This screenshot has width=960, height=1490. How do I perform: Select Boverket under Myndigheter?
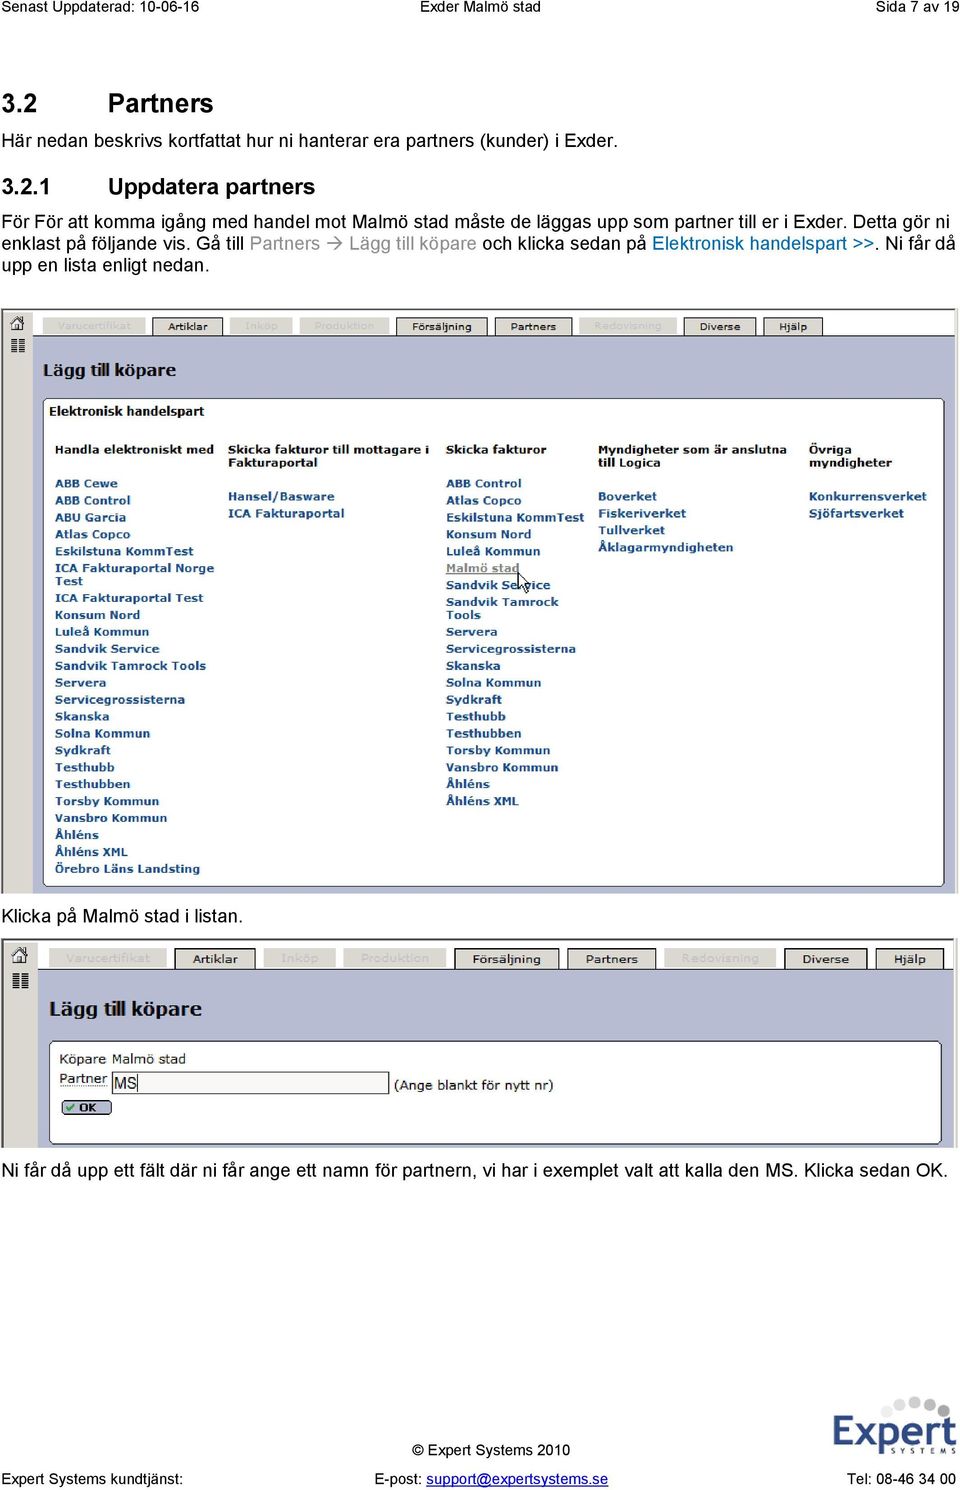click(627, 497)
